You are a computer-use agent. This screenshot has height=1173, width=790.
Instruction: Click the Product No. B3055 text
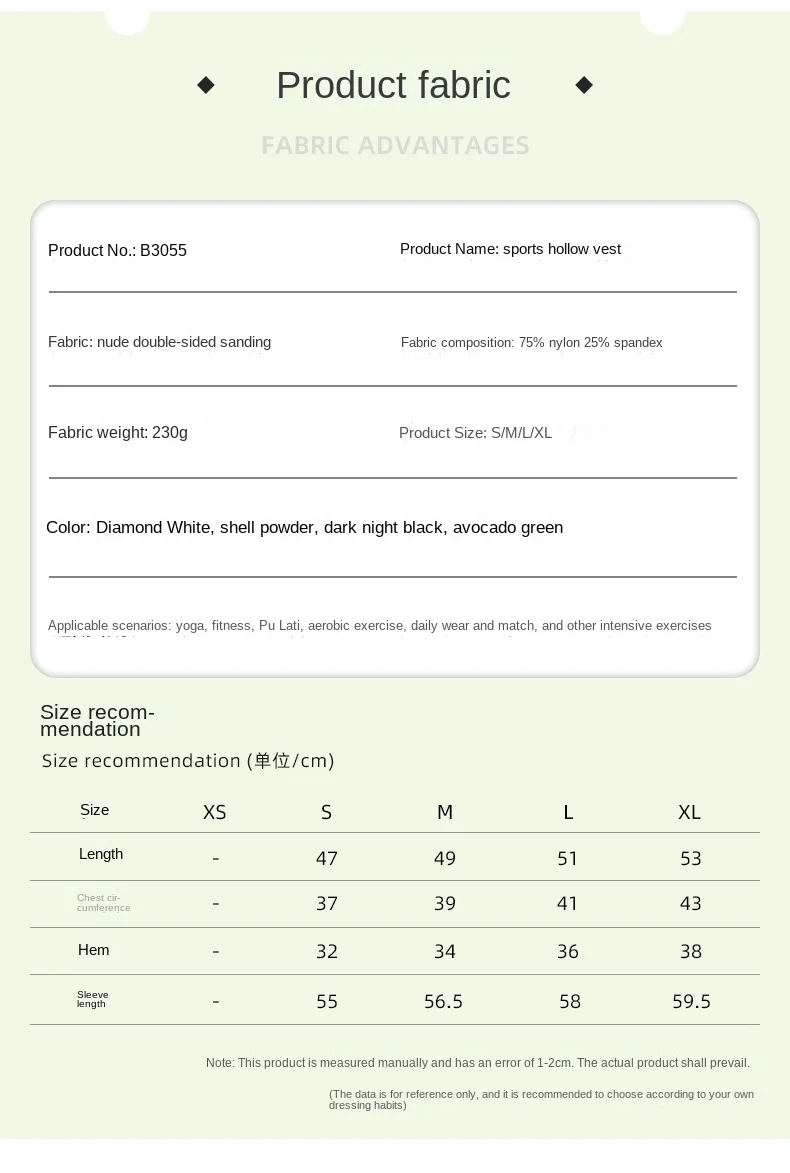(117, 251)
